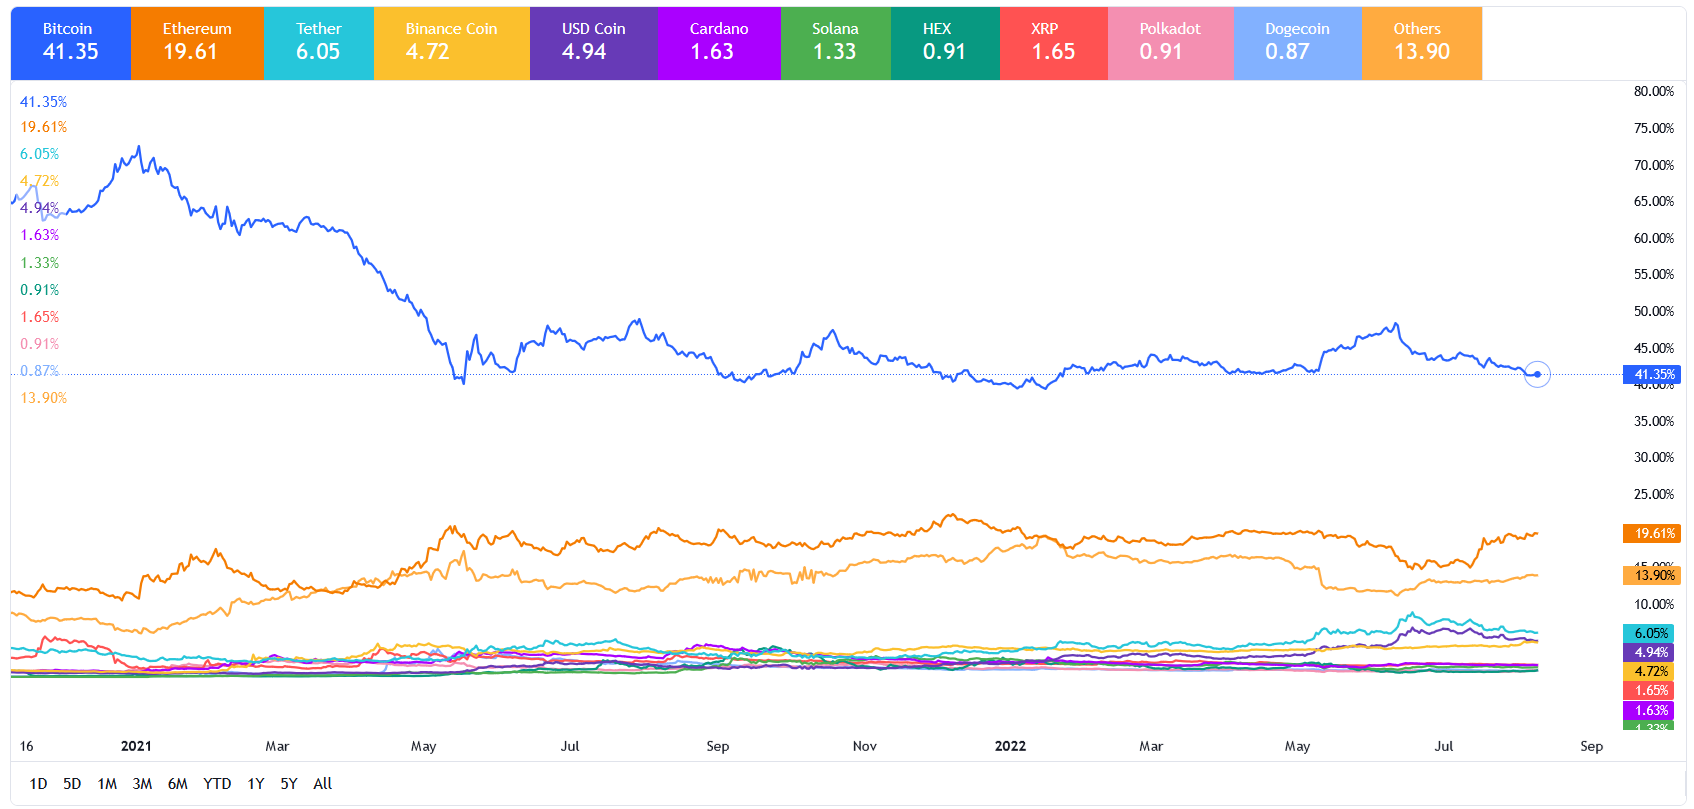Toggle the Solana legend tile

[x=835, y=43]
